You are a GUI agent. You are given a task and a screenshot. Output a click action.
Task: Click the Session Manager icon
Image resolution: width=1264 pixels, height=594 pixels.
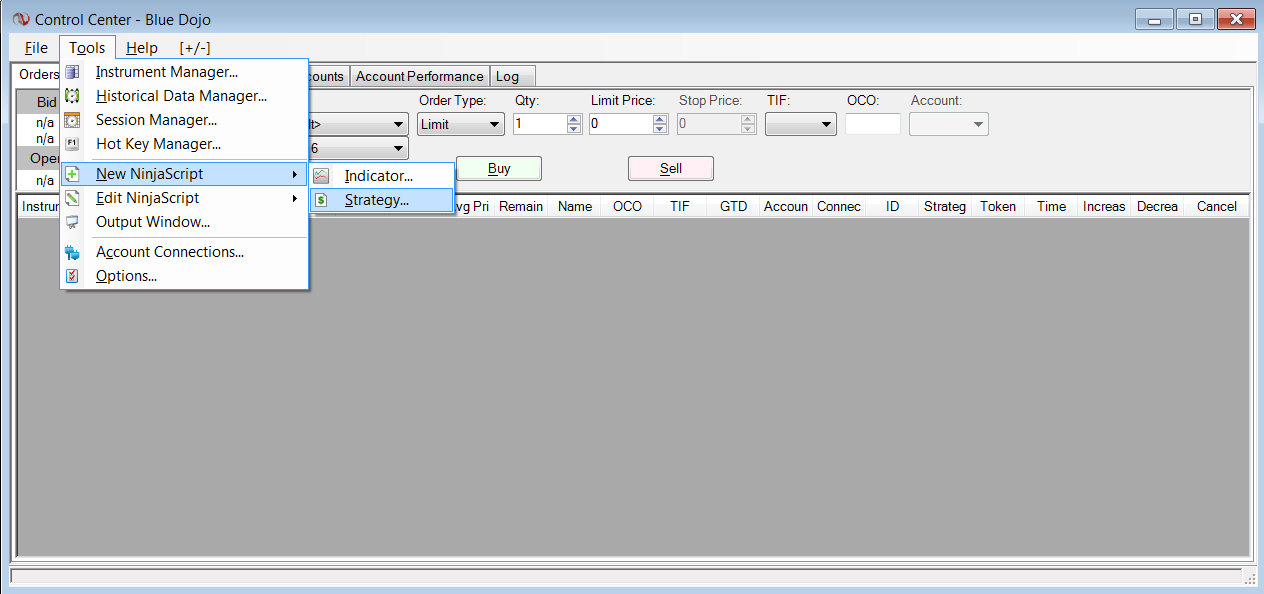[72, 120]
